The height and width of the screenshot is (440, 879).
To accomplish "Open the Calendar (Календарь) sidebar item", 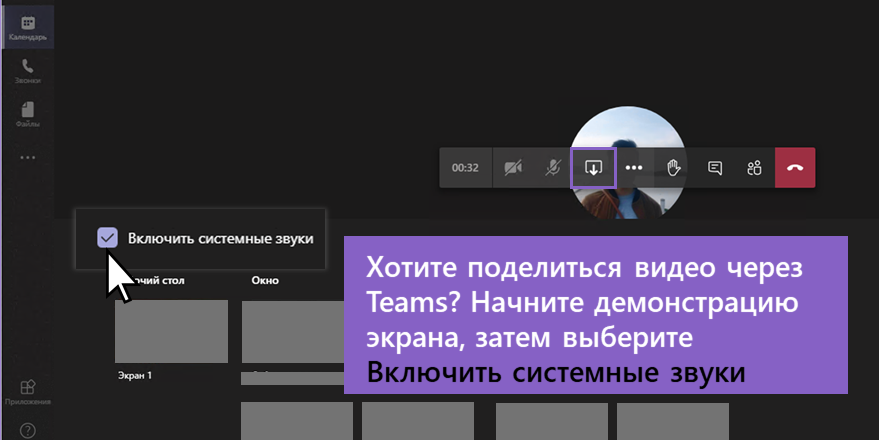I will (x=27, y=28).
